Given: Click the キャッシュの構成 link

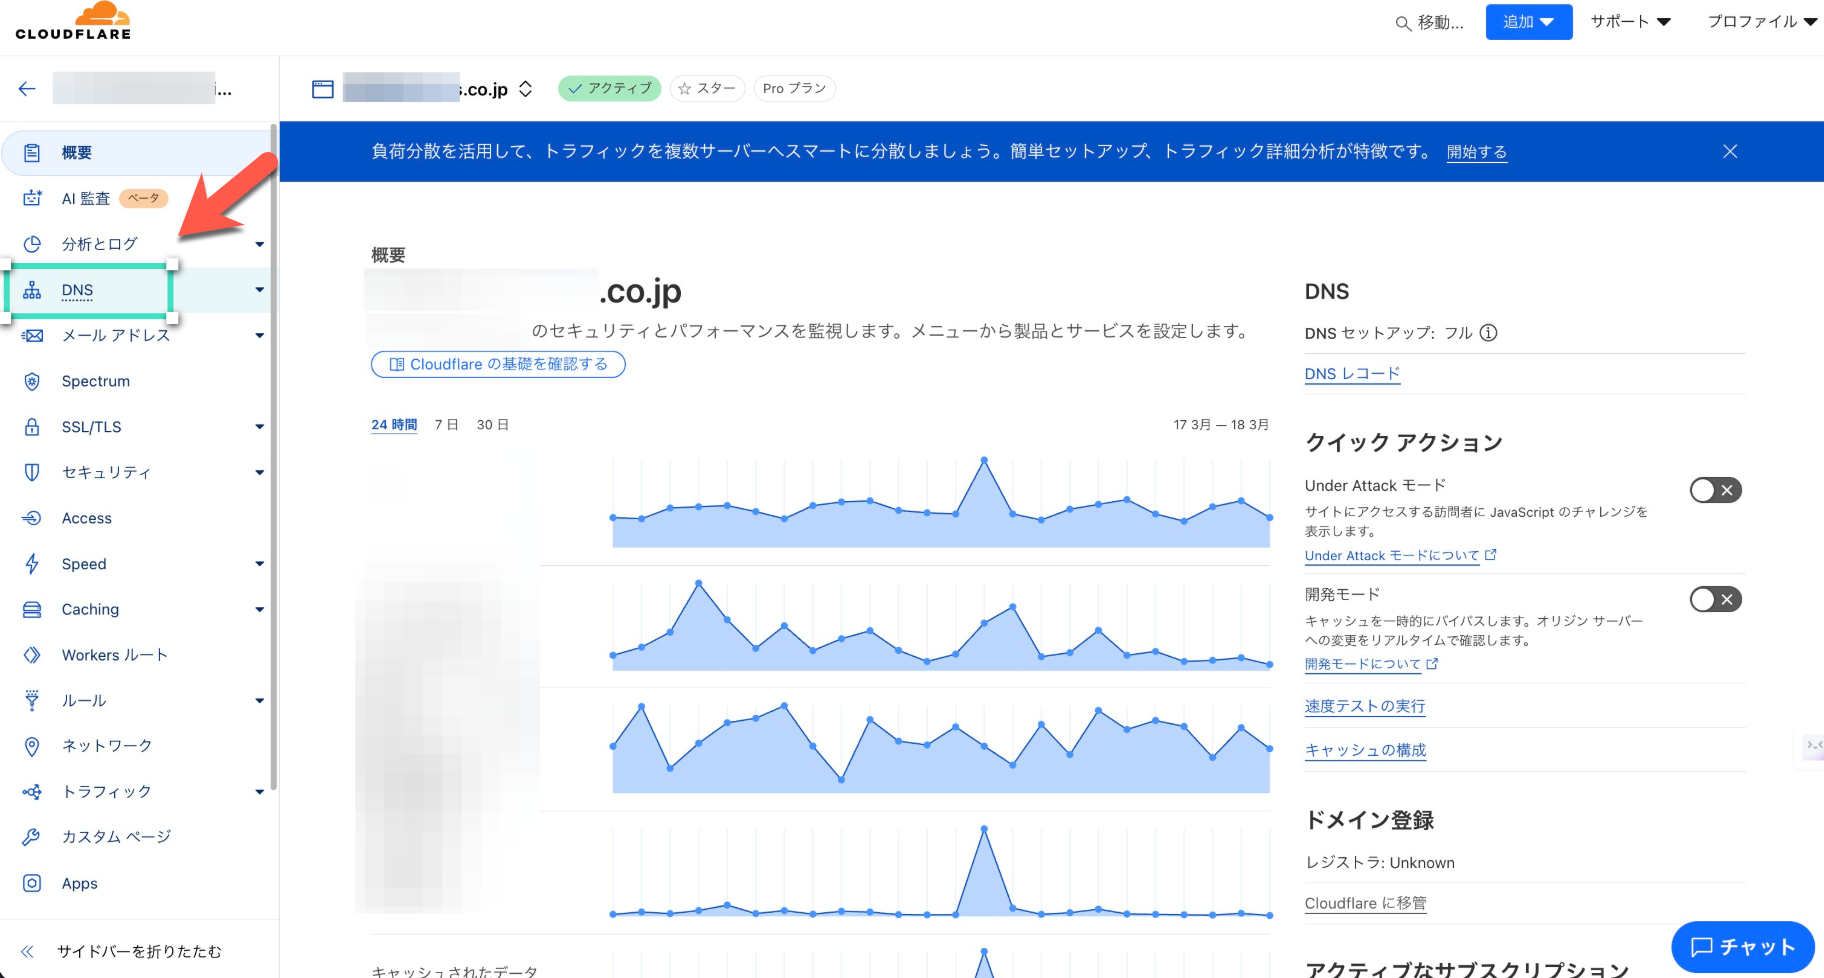Looking at the screenshot, I should point(1365,750).
